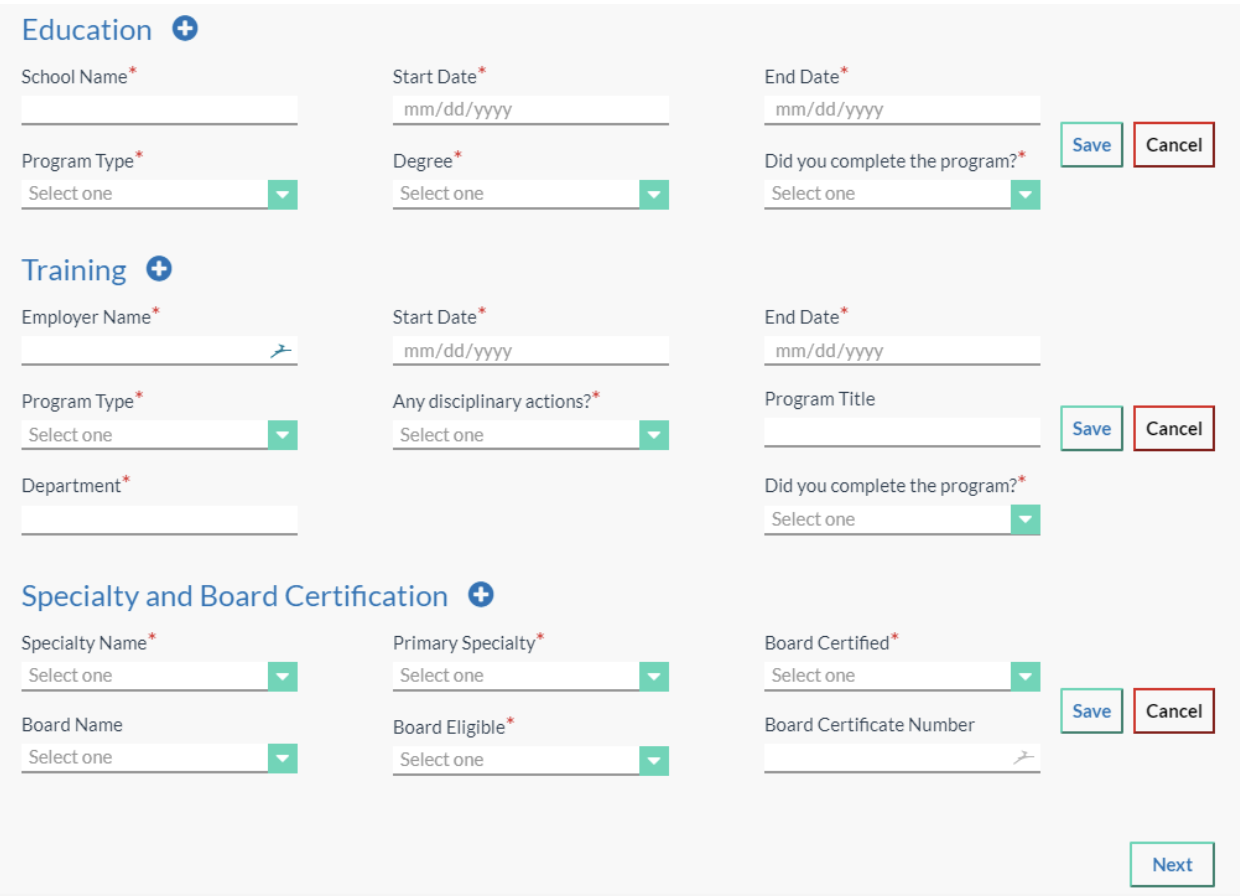Screen dimensions: 1240x896
Task: Click the Start Date field under Education
Action: click(x=530, y=108)
